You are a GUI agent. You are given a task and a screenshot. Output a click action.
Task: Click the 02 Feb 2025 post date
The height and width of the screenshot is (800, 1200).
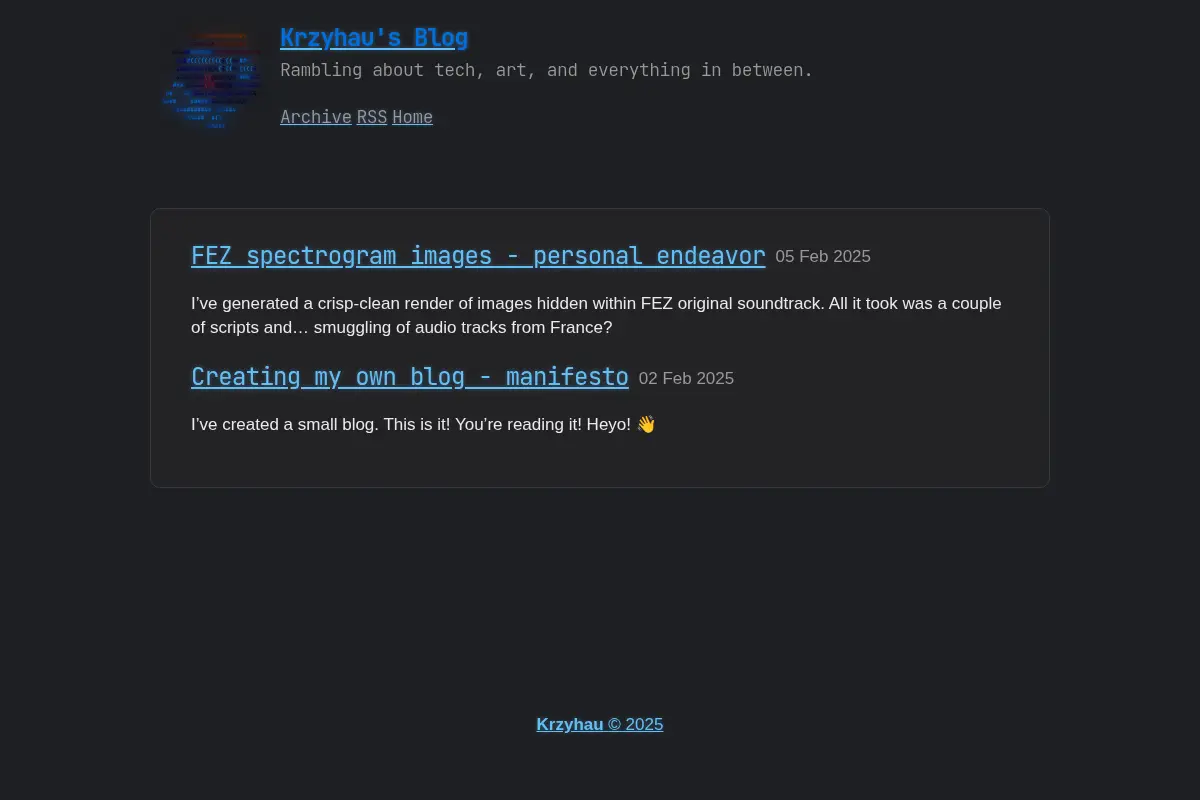(686, 379)
